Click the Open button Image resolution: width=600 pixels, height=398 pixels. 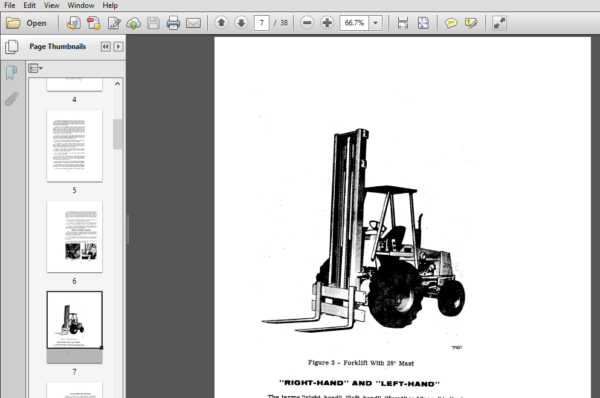click(x=26, y=23)
